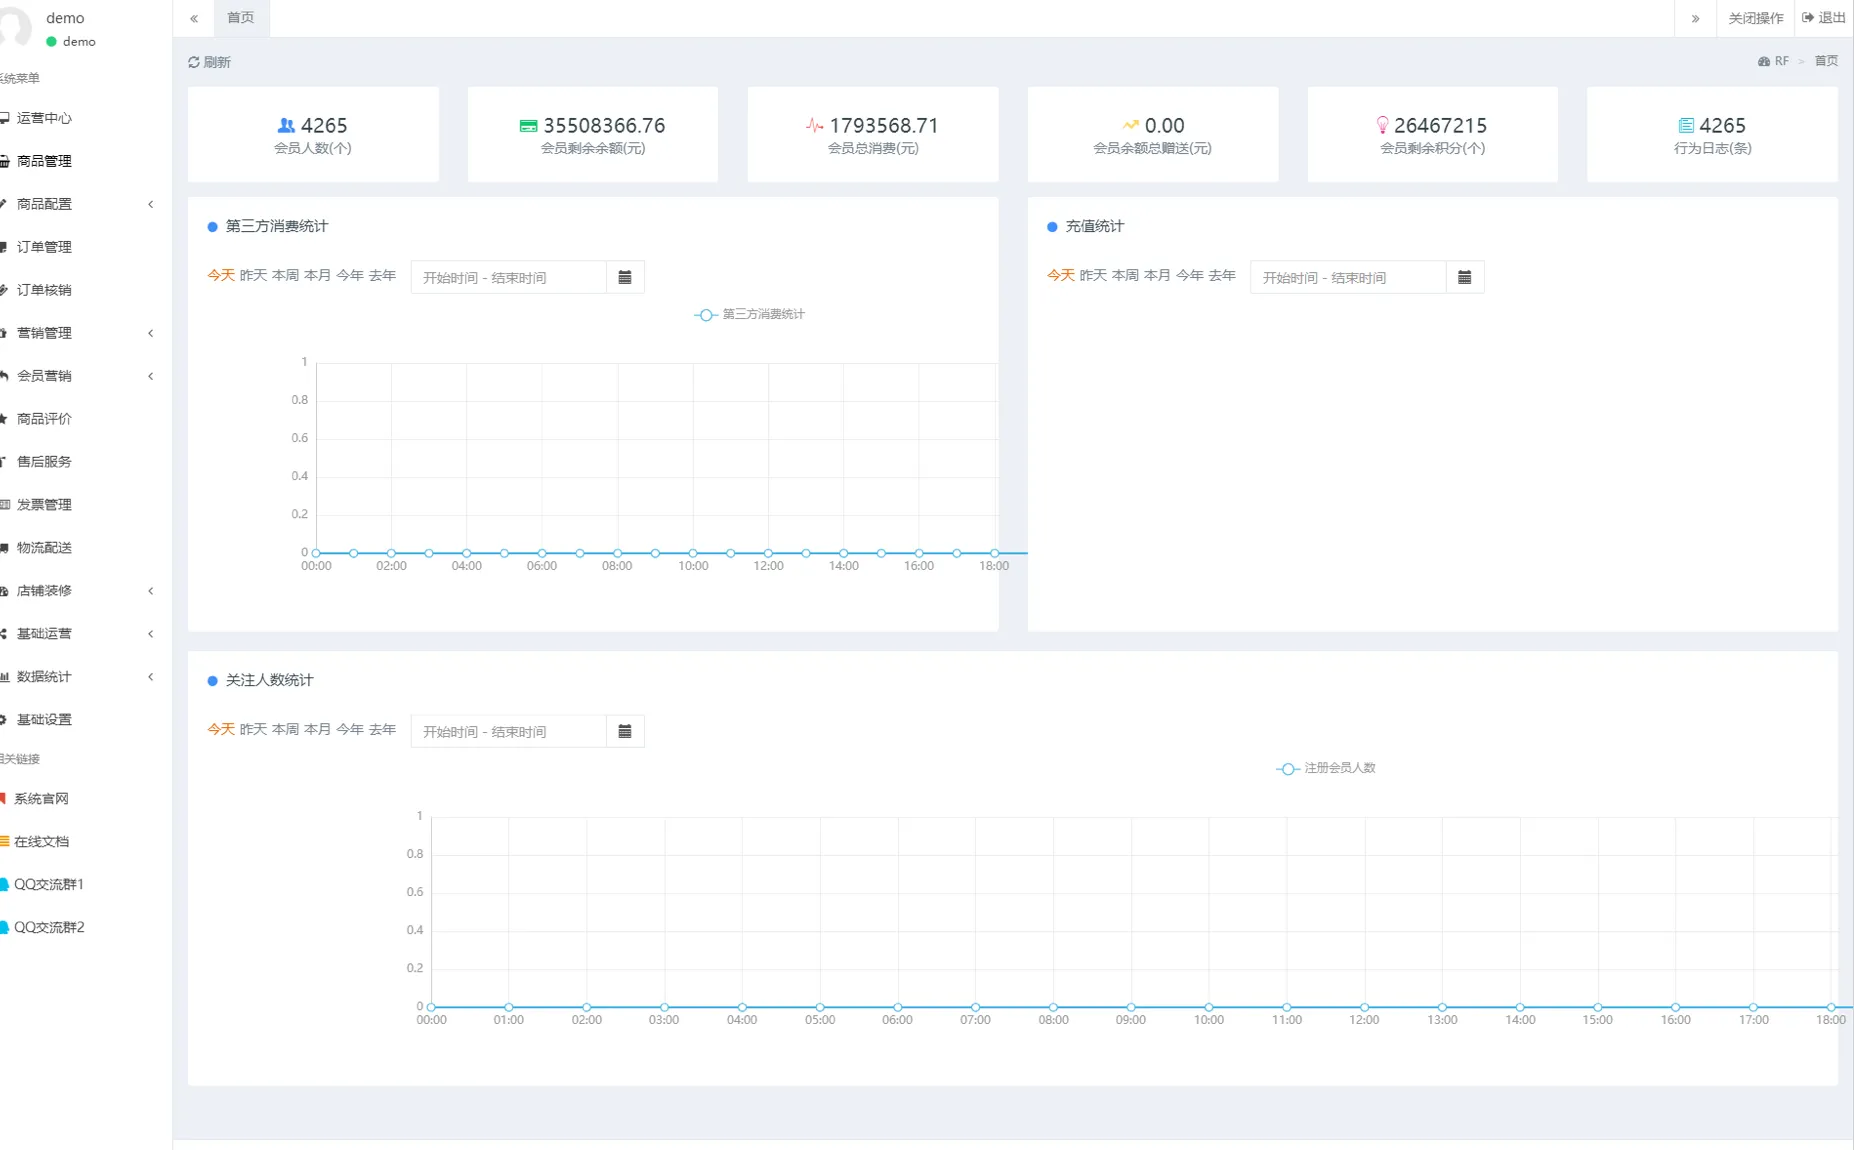Select 本周 in 第三方消费统计 filters
1854x1150 pixels.
(285, 275)
